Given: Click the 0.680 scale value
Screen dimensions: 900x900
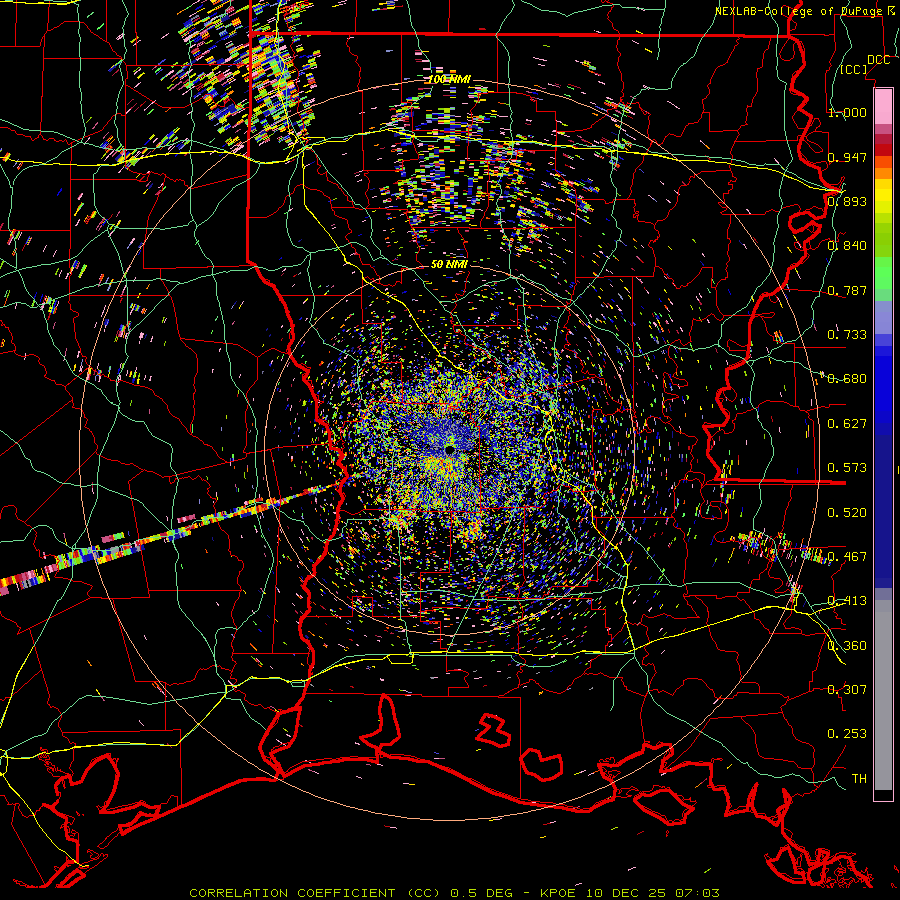Looking at the screenshot, I should pyautogui.click(x=847, y=379).
